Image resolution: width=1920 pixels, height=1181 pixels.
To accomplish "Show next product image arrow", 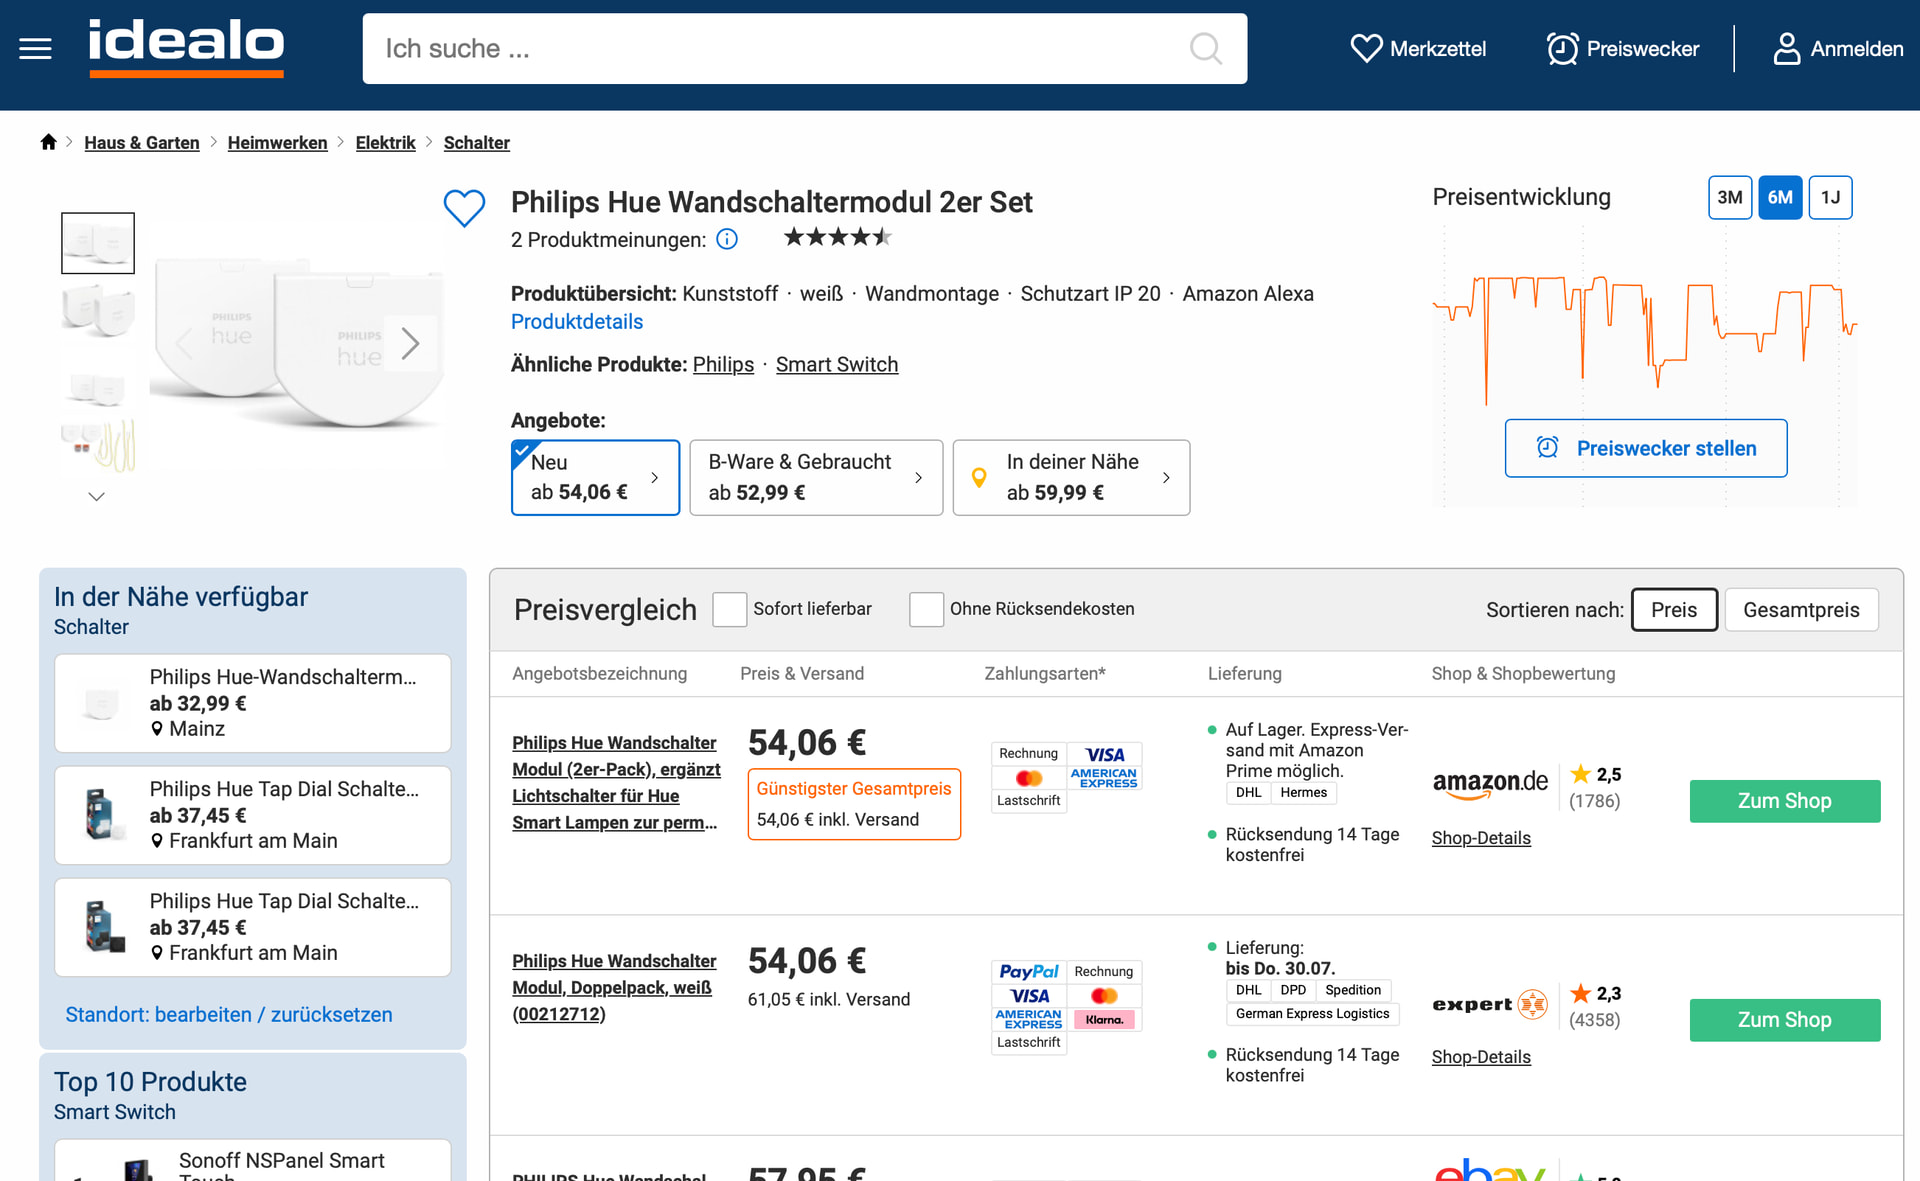I will click(410, 343).
